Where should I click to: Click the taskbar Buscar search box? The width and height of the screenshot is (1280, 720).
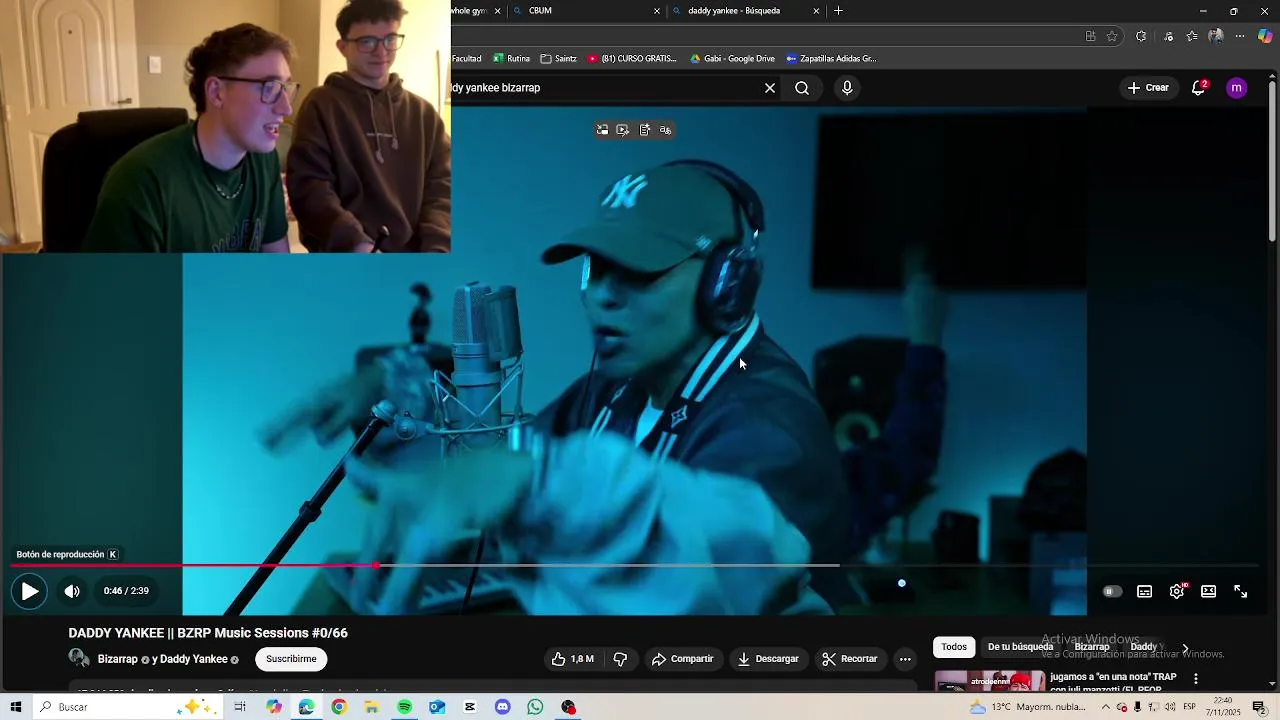coord(127,707)
